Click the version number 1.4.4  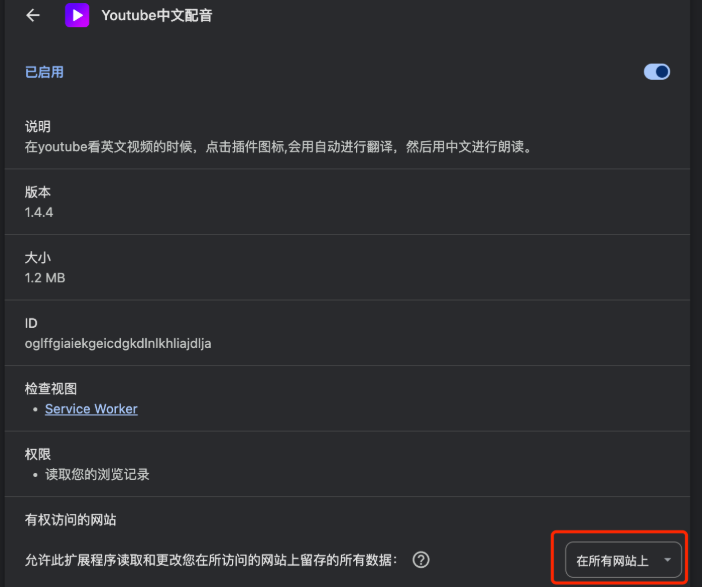[x=39, y=212]
